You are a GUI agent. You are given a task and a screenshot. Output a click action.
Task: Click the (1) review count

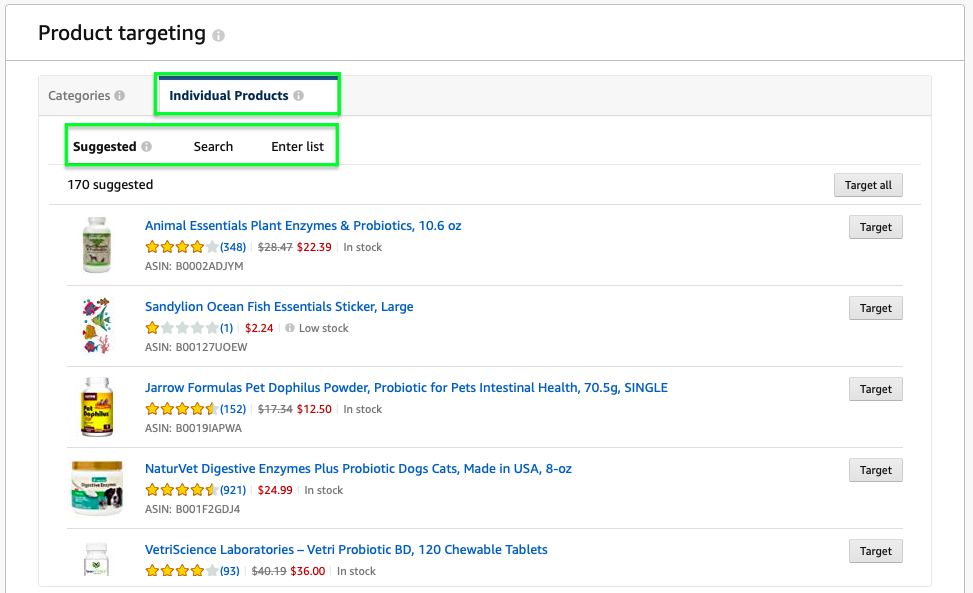(x=226, y=328)
